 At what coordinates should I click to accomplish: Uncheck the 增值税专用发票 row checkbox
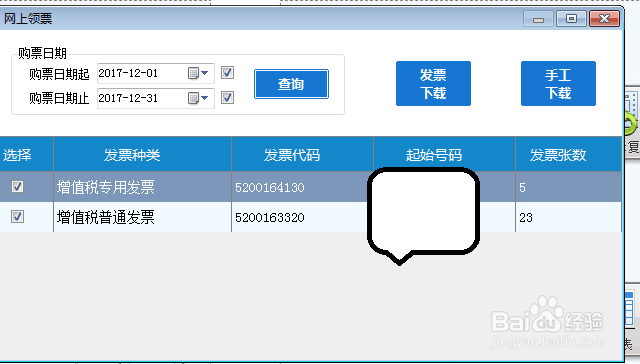(x=17, y=187)
